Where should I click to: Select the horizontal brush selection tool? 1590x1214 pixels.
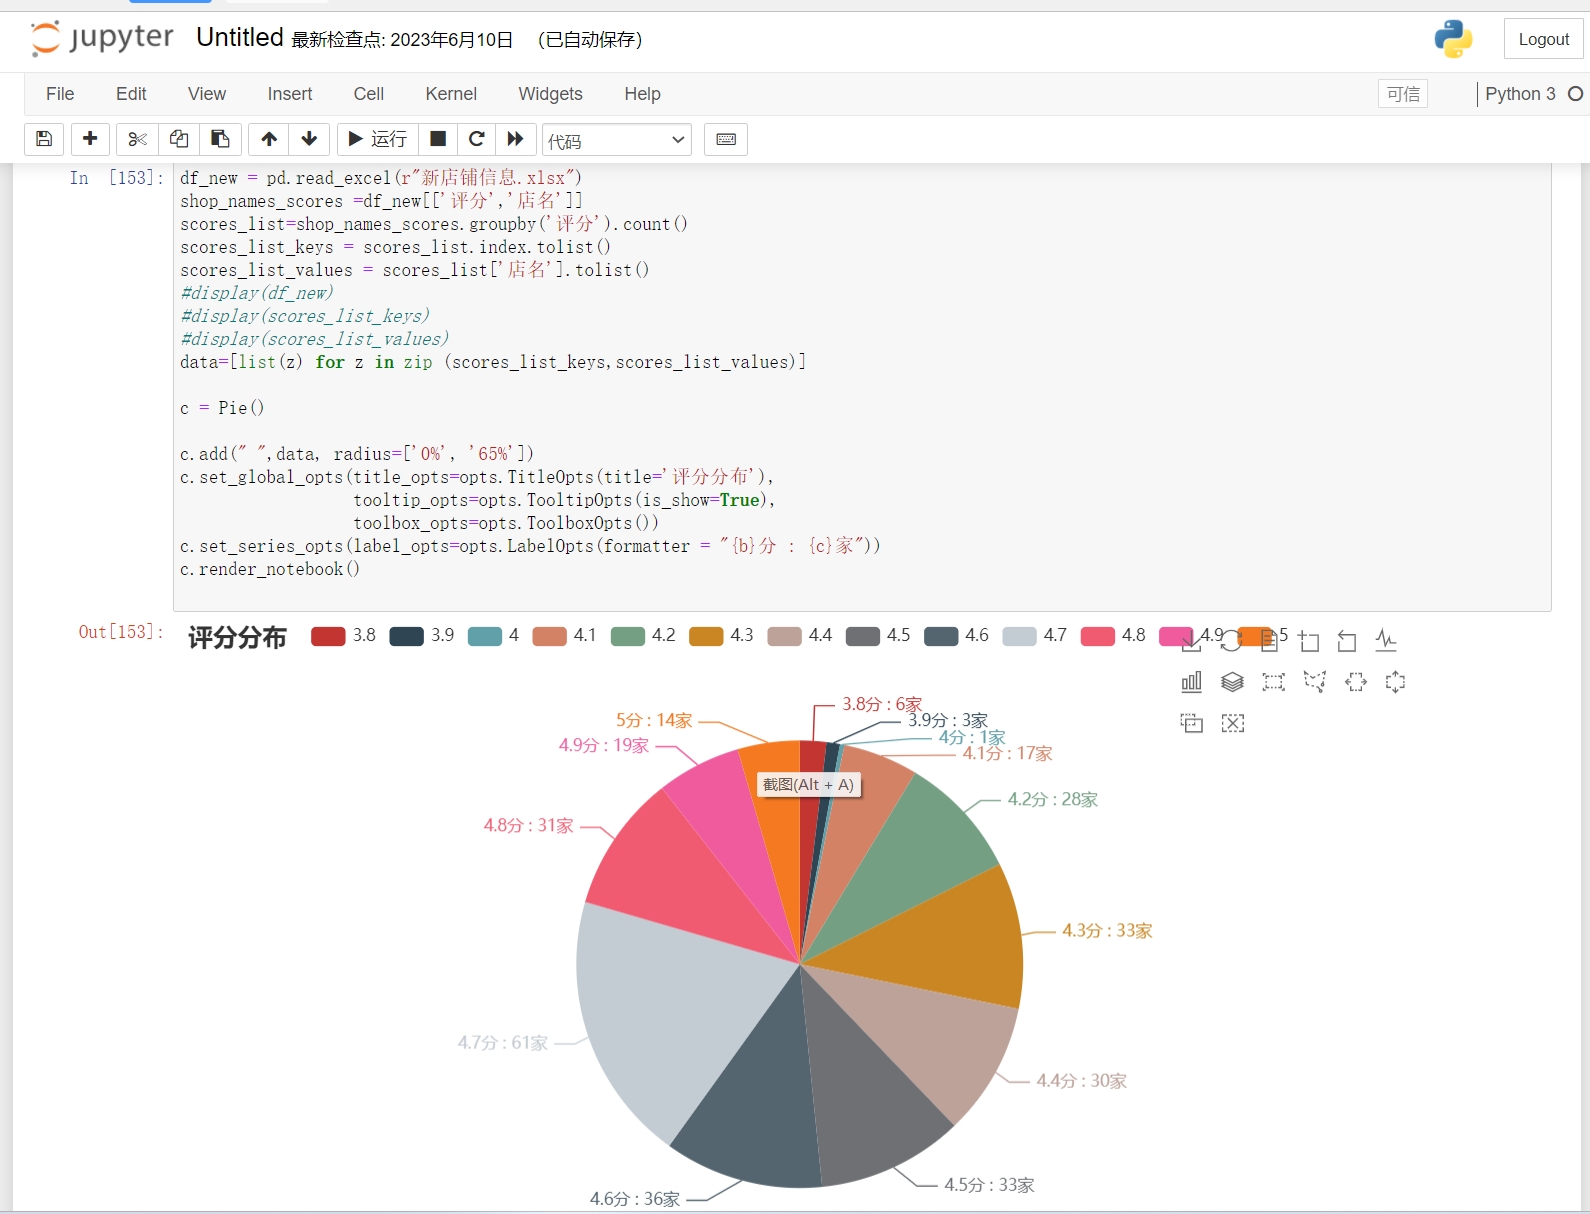(x=1355, y=682)
